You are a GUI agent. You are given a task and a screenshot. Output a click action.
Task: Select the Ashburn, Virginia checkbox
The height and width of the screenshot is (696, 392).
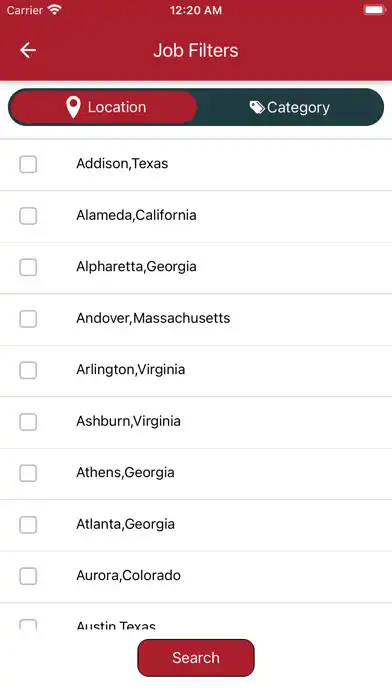(x=28, y=422)
